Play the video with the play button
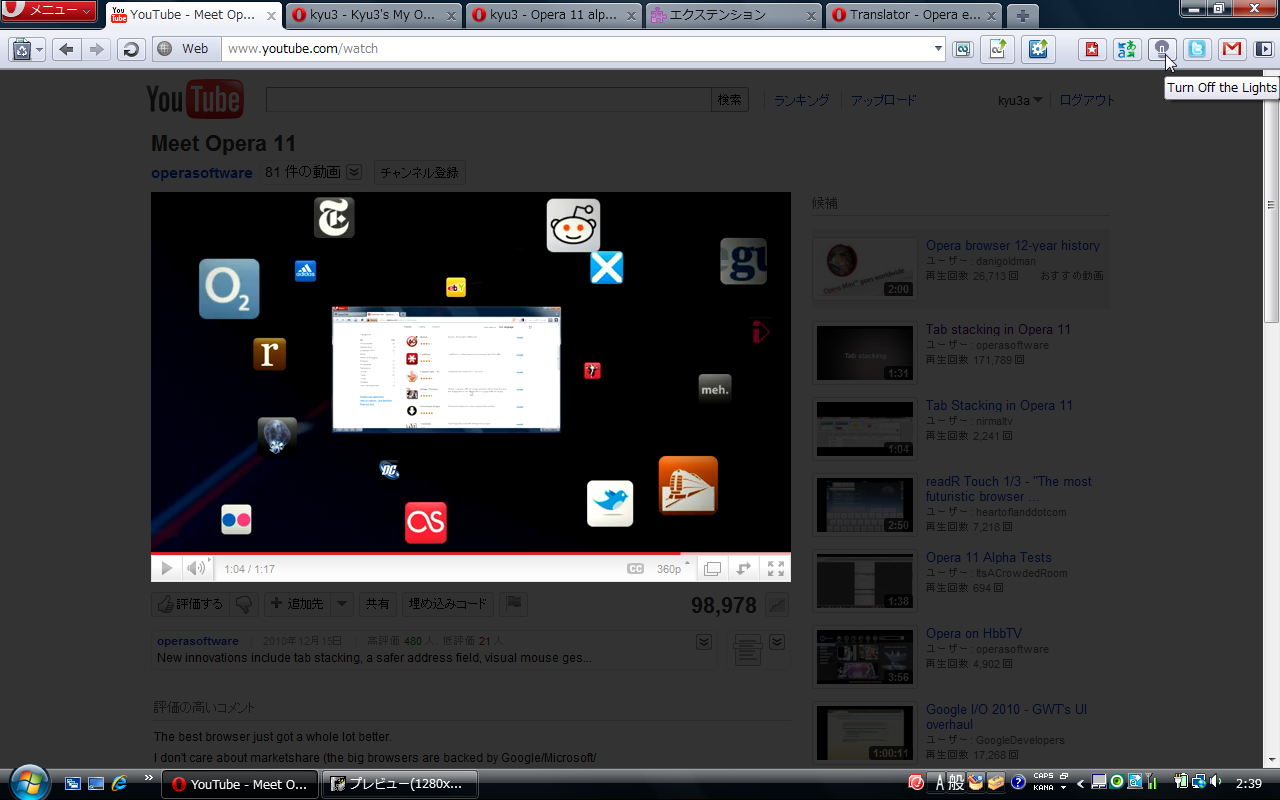 (x=166, y=568)
